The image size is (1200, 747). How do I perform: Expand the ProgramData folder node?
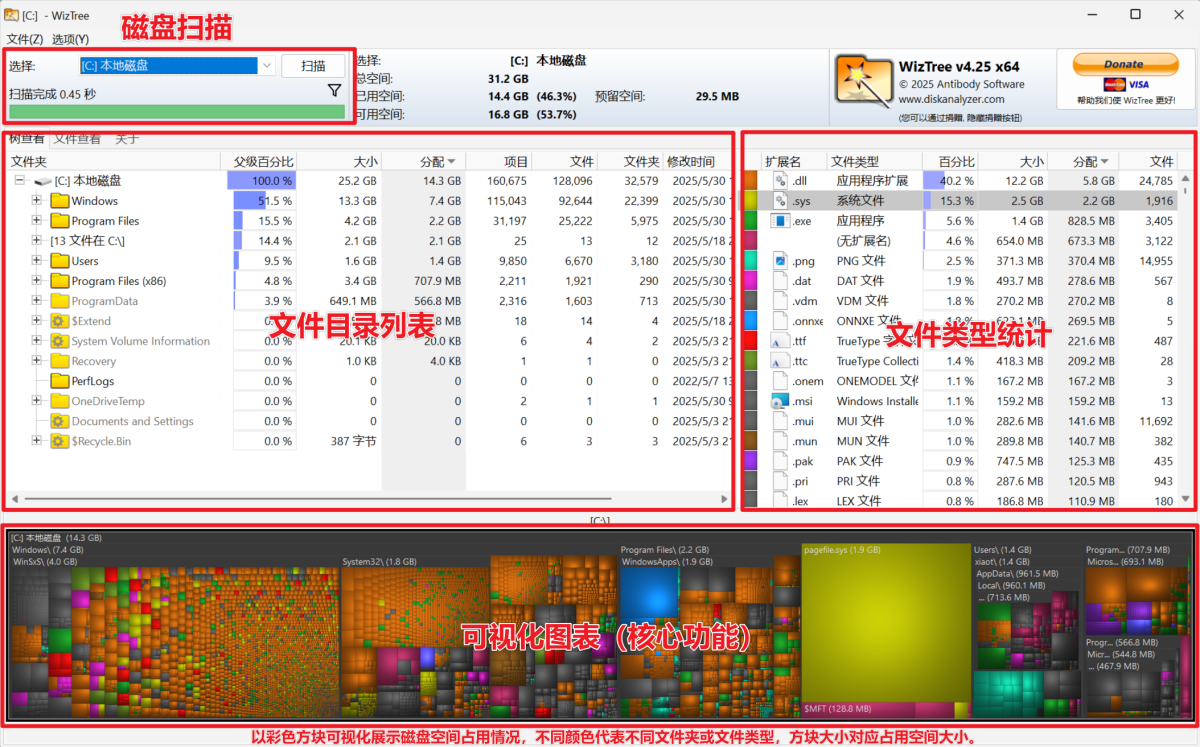(37, 301)
